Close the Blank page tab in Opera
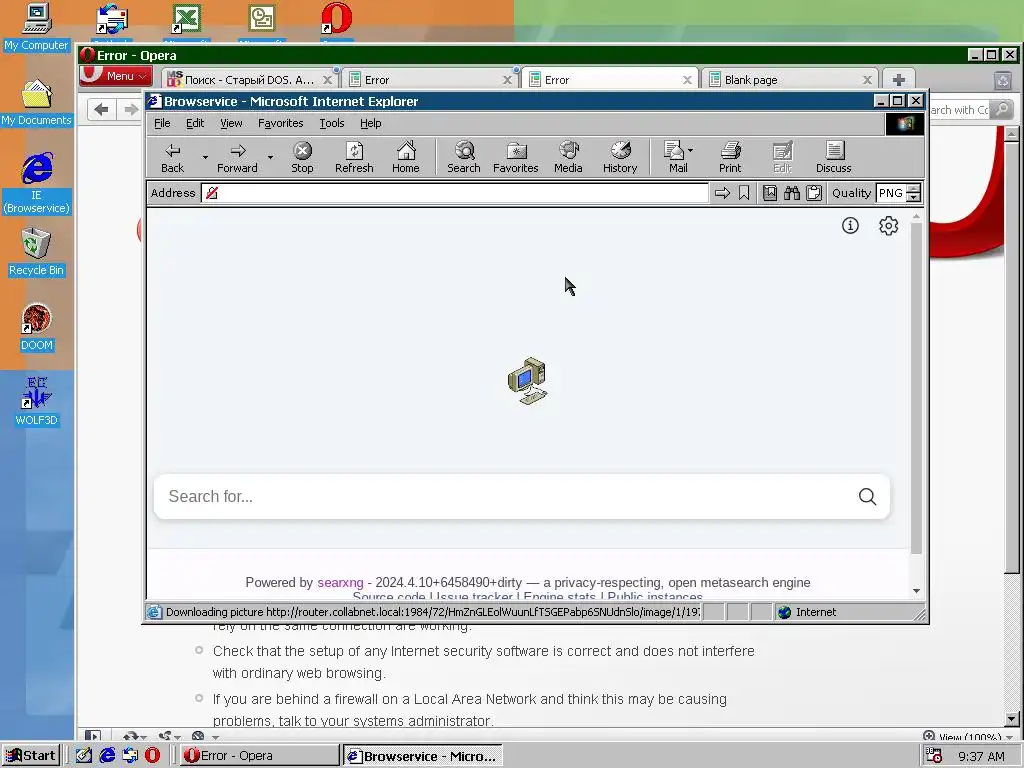 pos(867,80)
